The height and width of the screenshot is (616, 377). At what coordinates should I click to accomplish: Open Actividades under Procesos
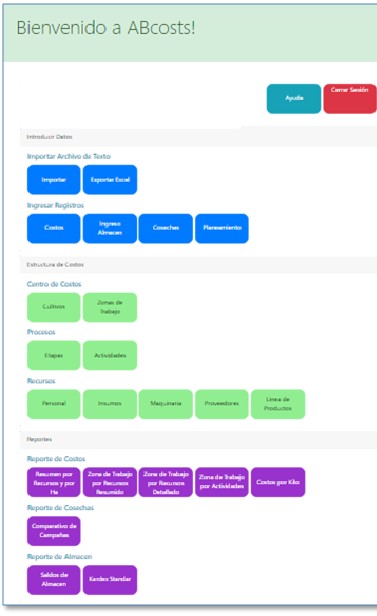[x=110, y=355]
